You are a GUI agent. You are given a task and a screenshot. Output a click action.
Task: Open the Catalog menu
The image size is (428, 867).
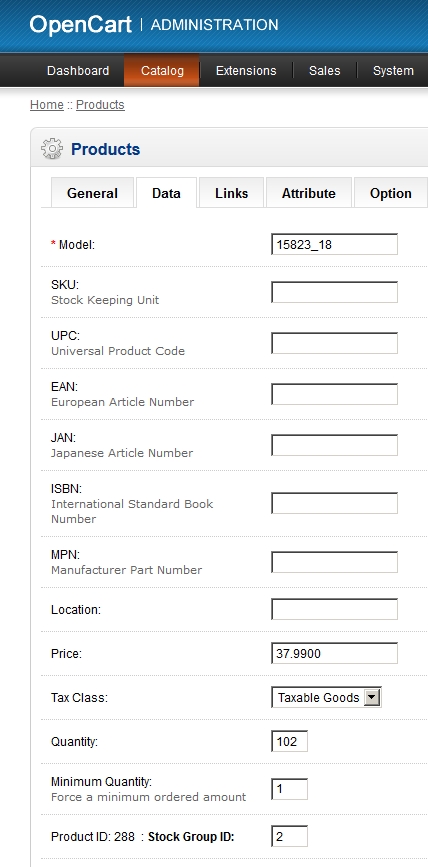coord(162,71)
